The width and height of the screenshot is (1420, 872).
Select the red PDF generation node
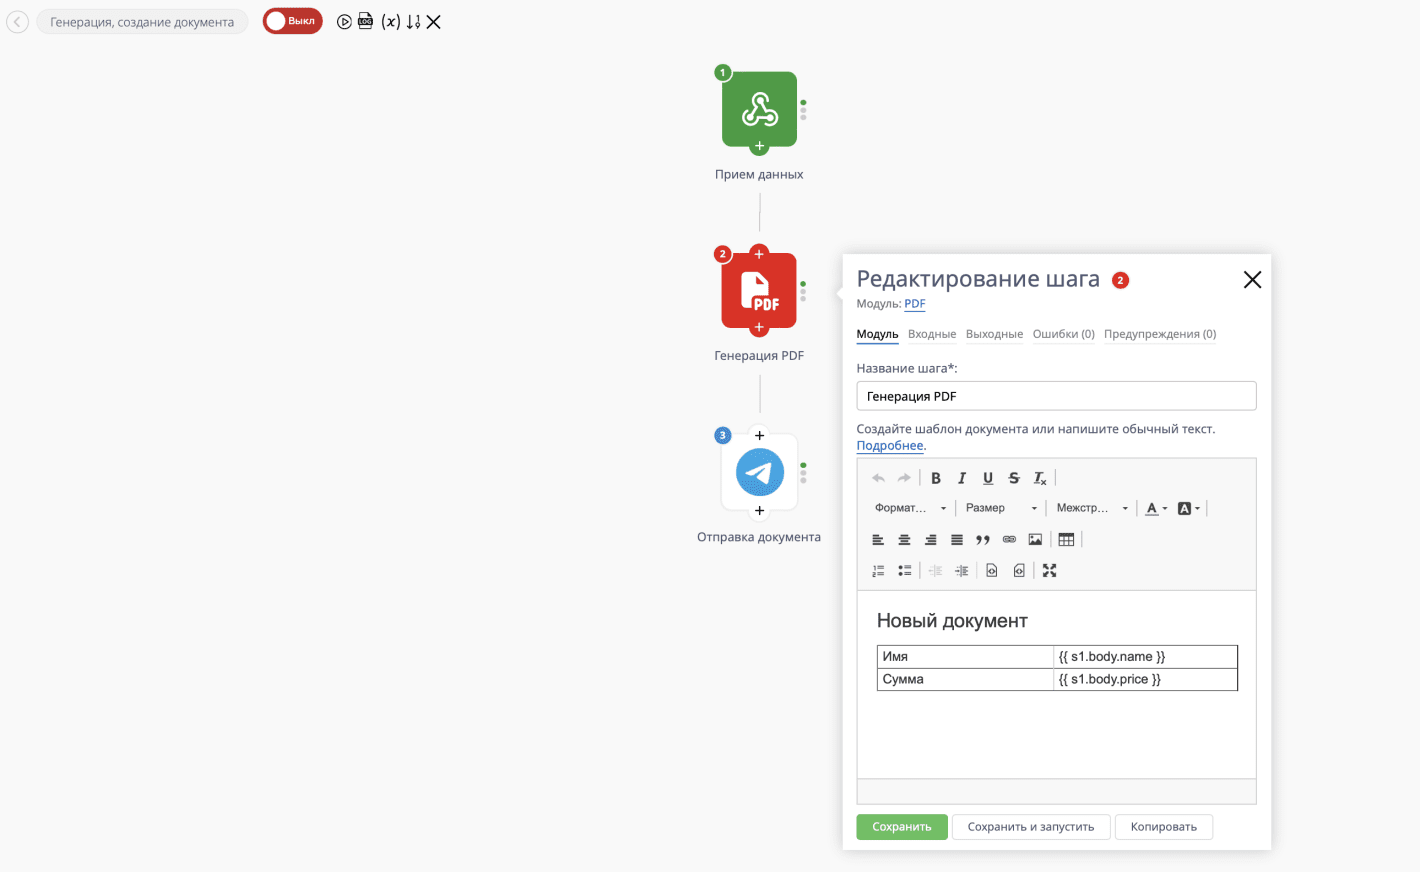click(759, 291)
